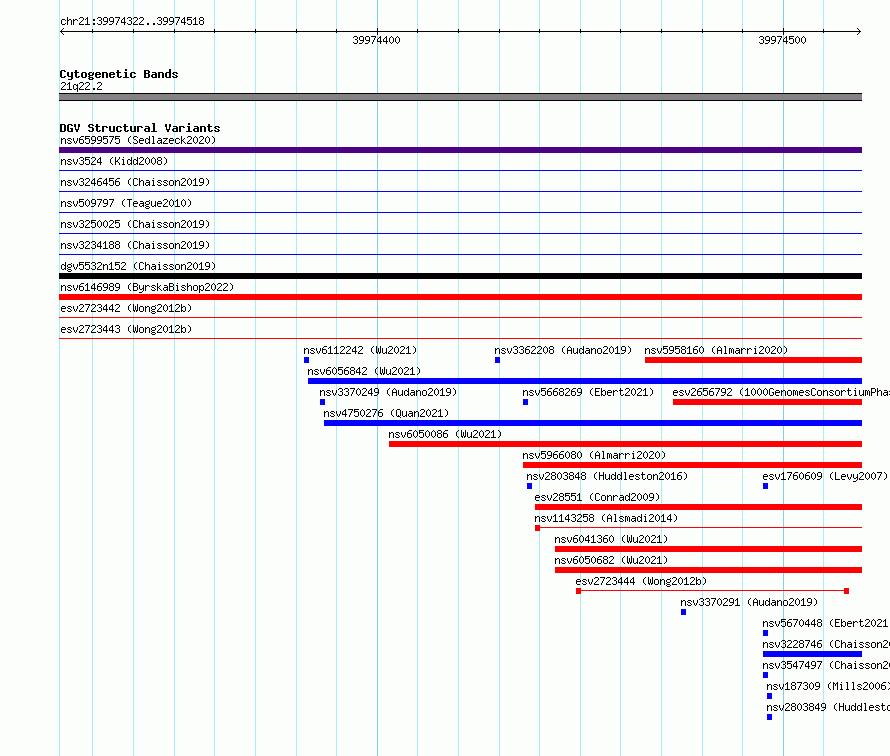
Task: Click the nsv2803849 blue marker
Action: (x=770, y=717)
